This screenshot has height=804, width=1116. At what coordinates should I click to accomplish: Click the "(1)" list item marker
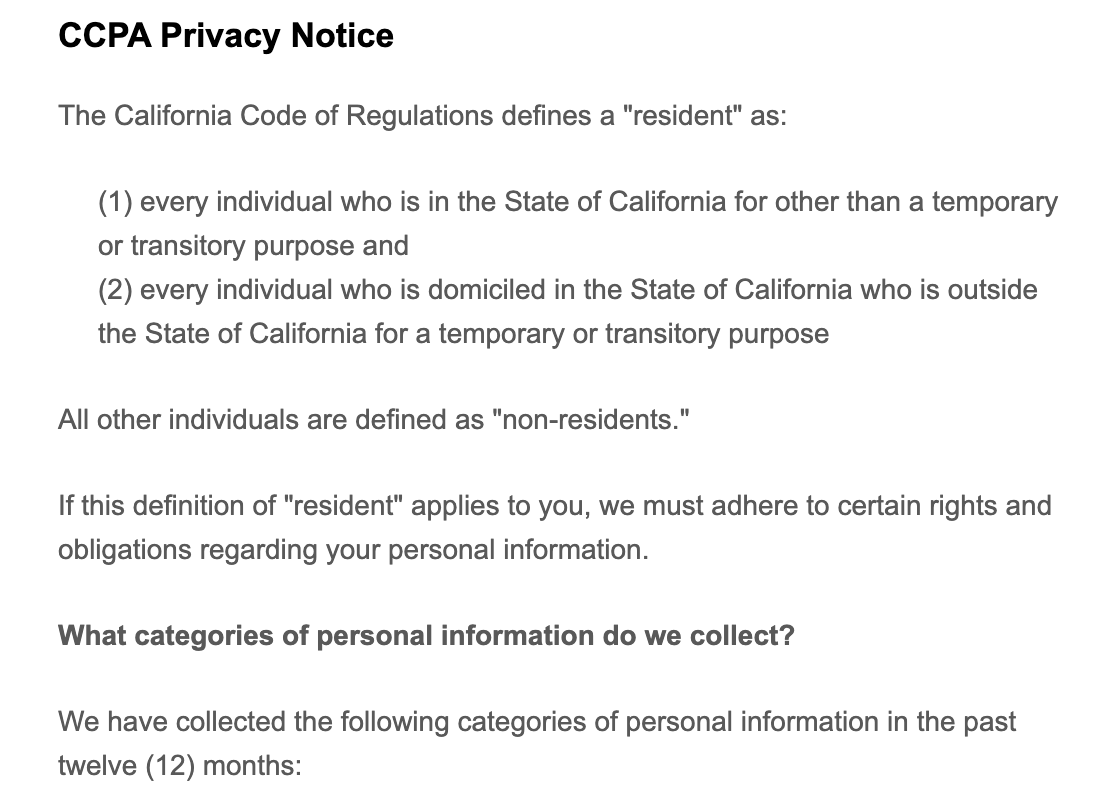pyautogui.click(x=115, y=202)
